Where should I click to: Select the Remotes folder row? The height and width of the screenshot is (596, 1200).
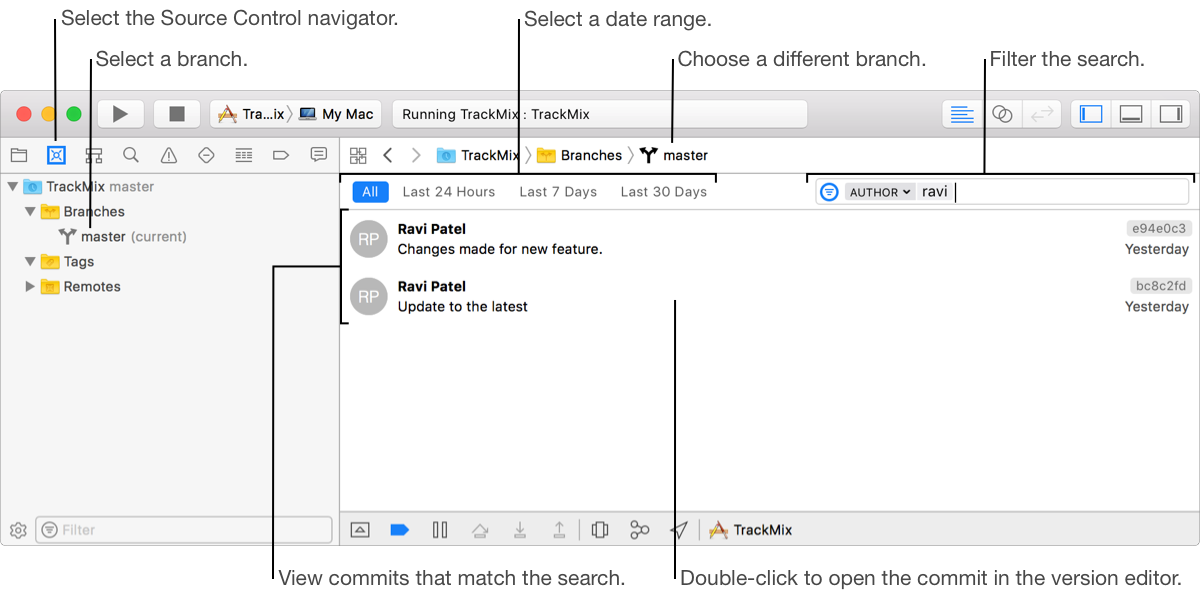(170, 286)
